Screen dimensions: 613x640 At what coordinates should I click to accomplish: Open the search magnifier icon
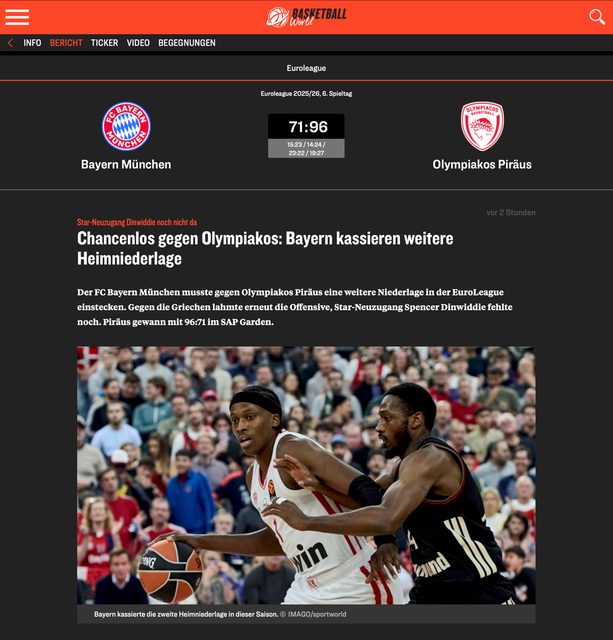click(596, 17)
